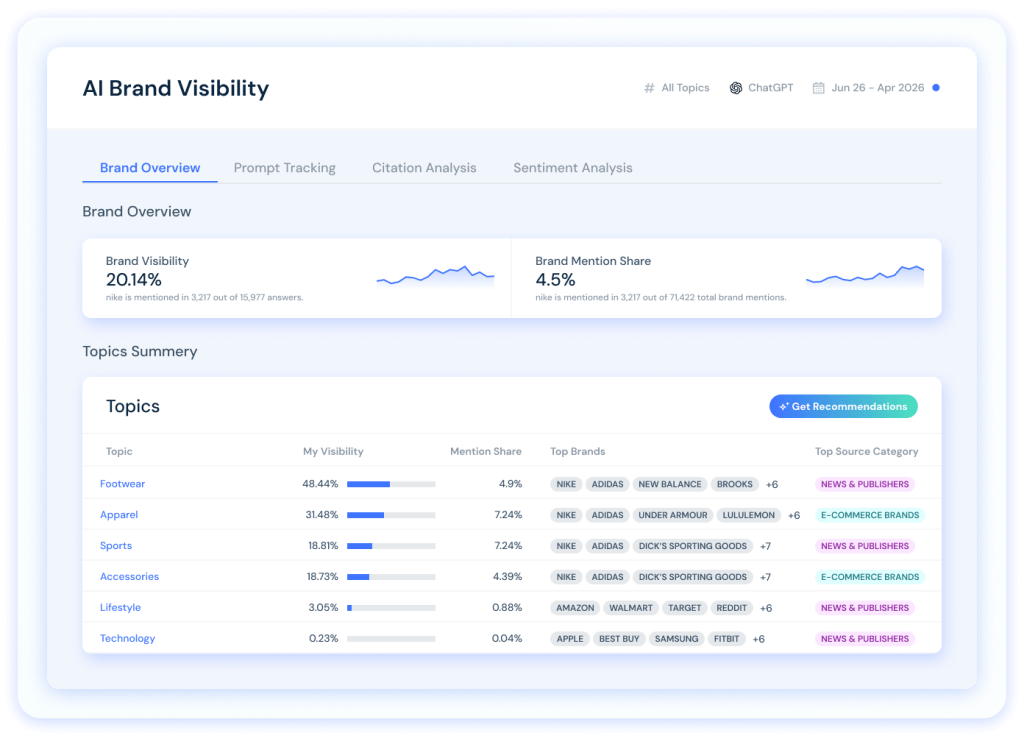The image size is (1024, 736).
Task: Click the sparkle icon in Get Recommendations
Action: coord(784,406)
